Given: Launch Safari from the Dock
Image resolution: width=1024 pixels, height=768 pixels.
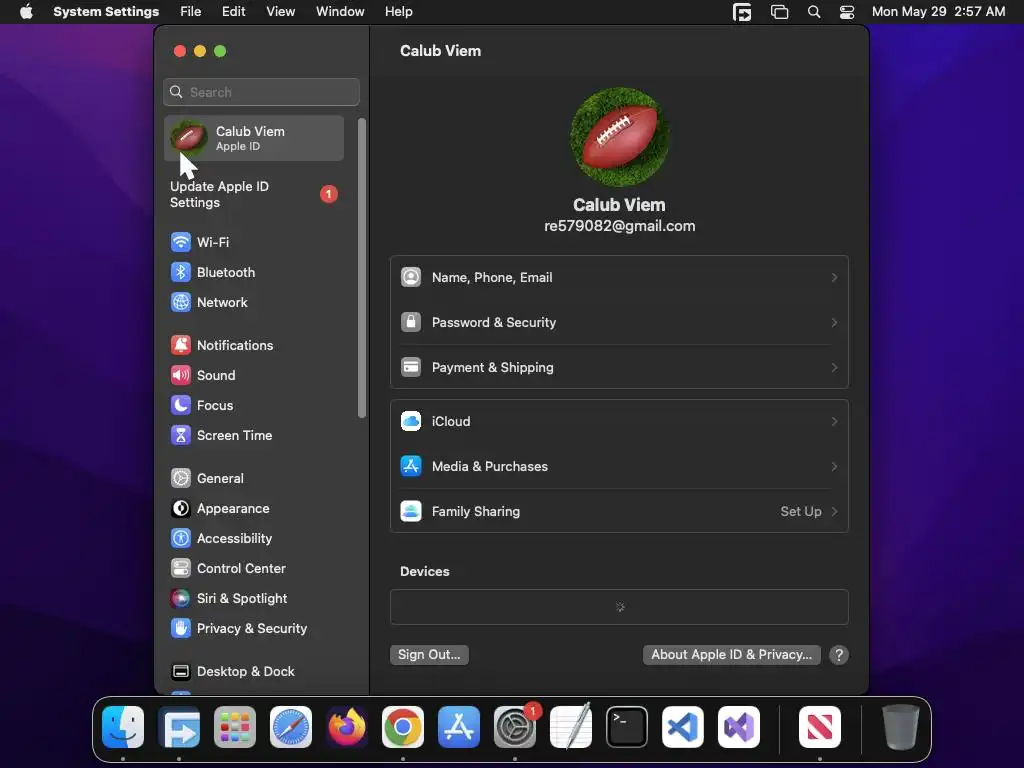Looking at the screenshot, I should pos(291,727).
